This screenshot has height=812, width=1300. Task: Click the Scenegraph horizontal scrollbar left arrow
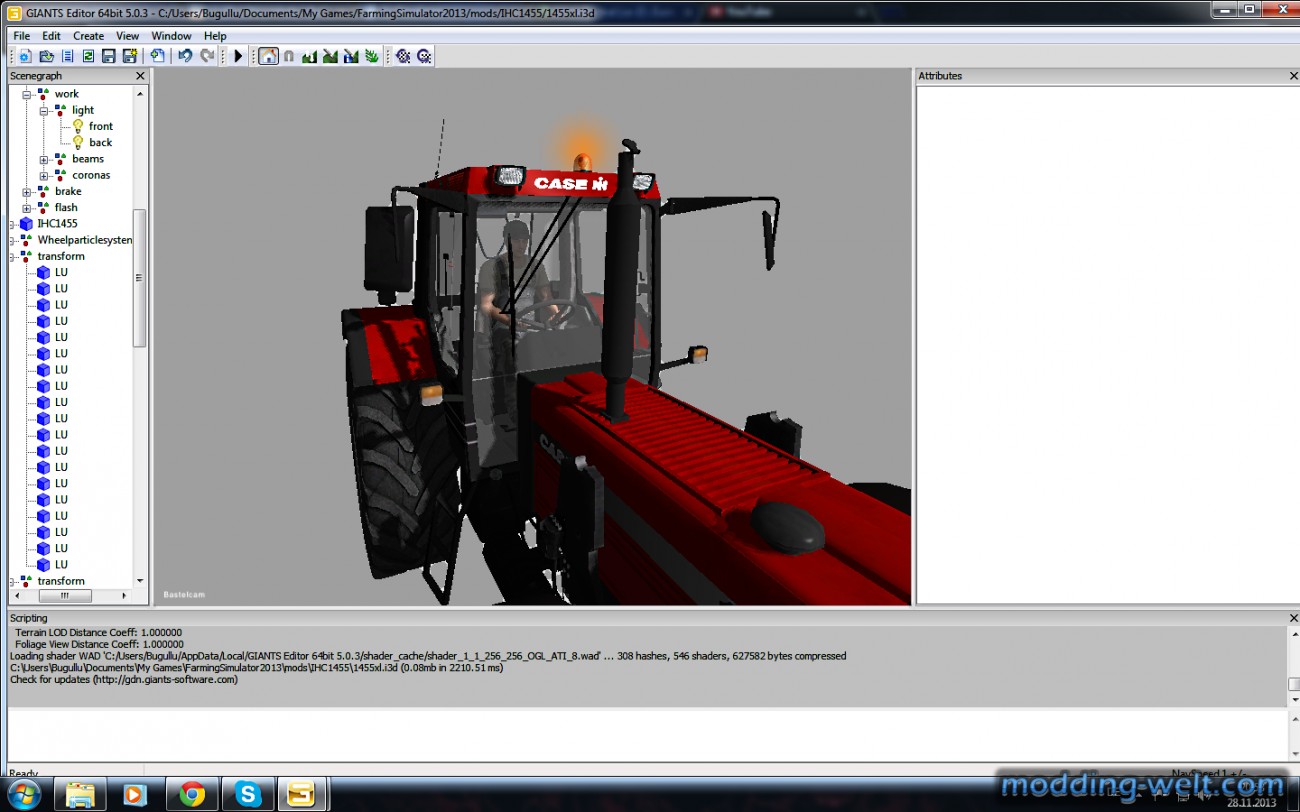click(15, 595)
